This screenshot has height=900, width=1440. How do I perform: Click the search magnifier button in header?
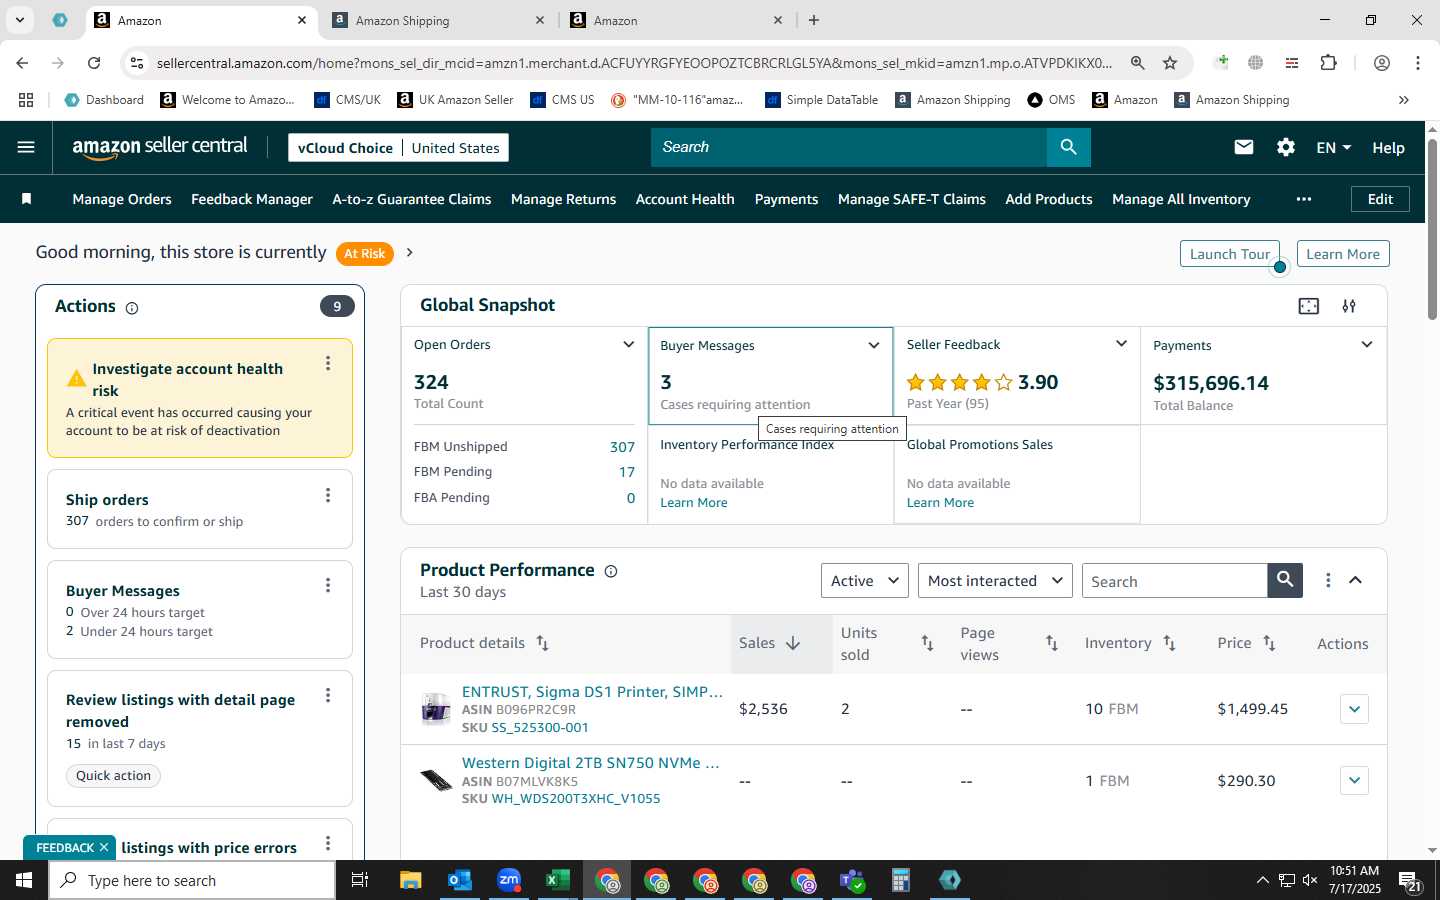(1069, 147)
